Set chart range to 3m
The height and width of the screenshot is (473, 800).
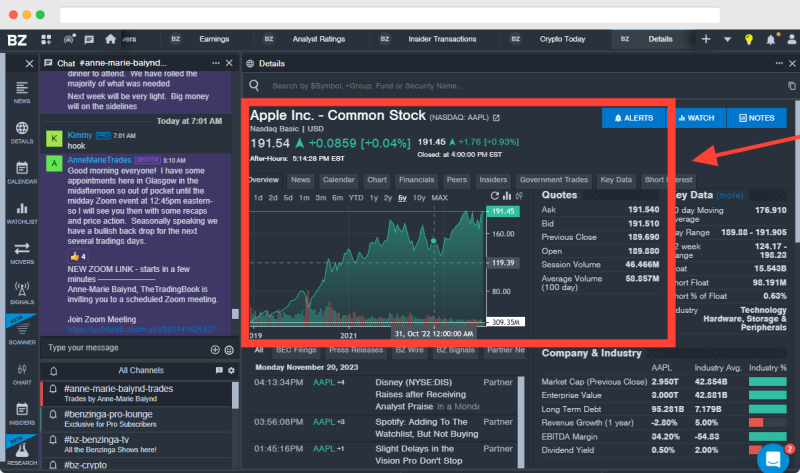click(320, 197)
